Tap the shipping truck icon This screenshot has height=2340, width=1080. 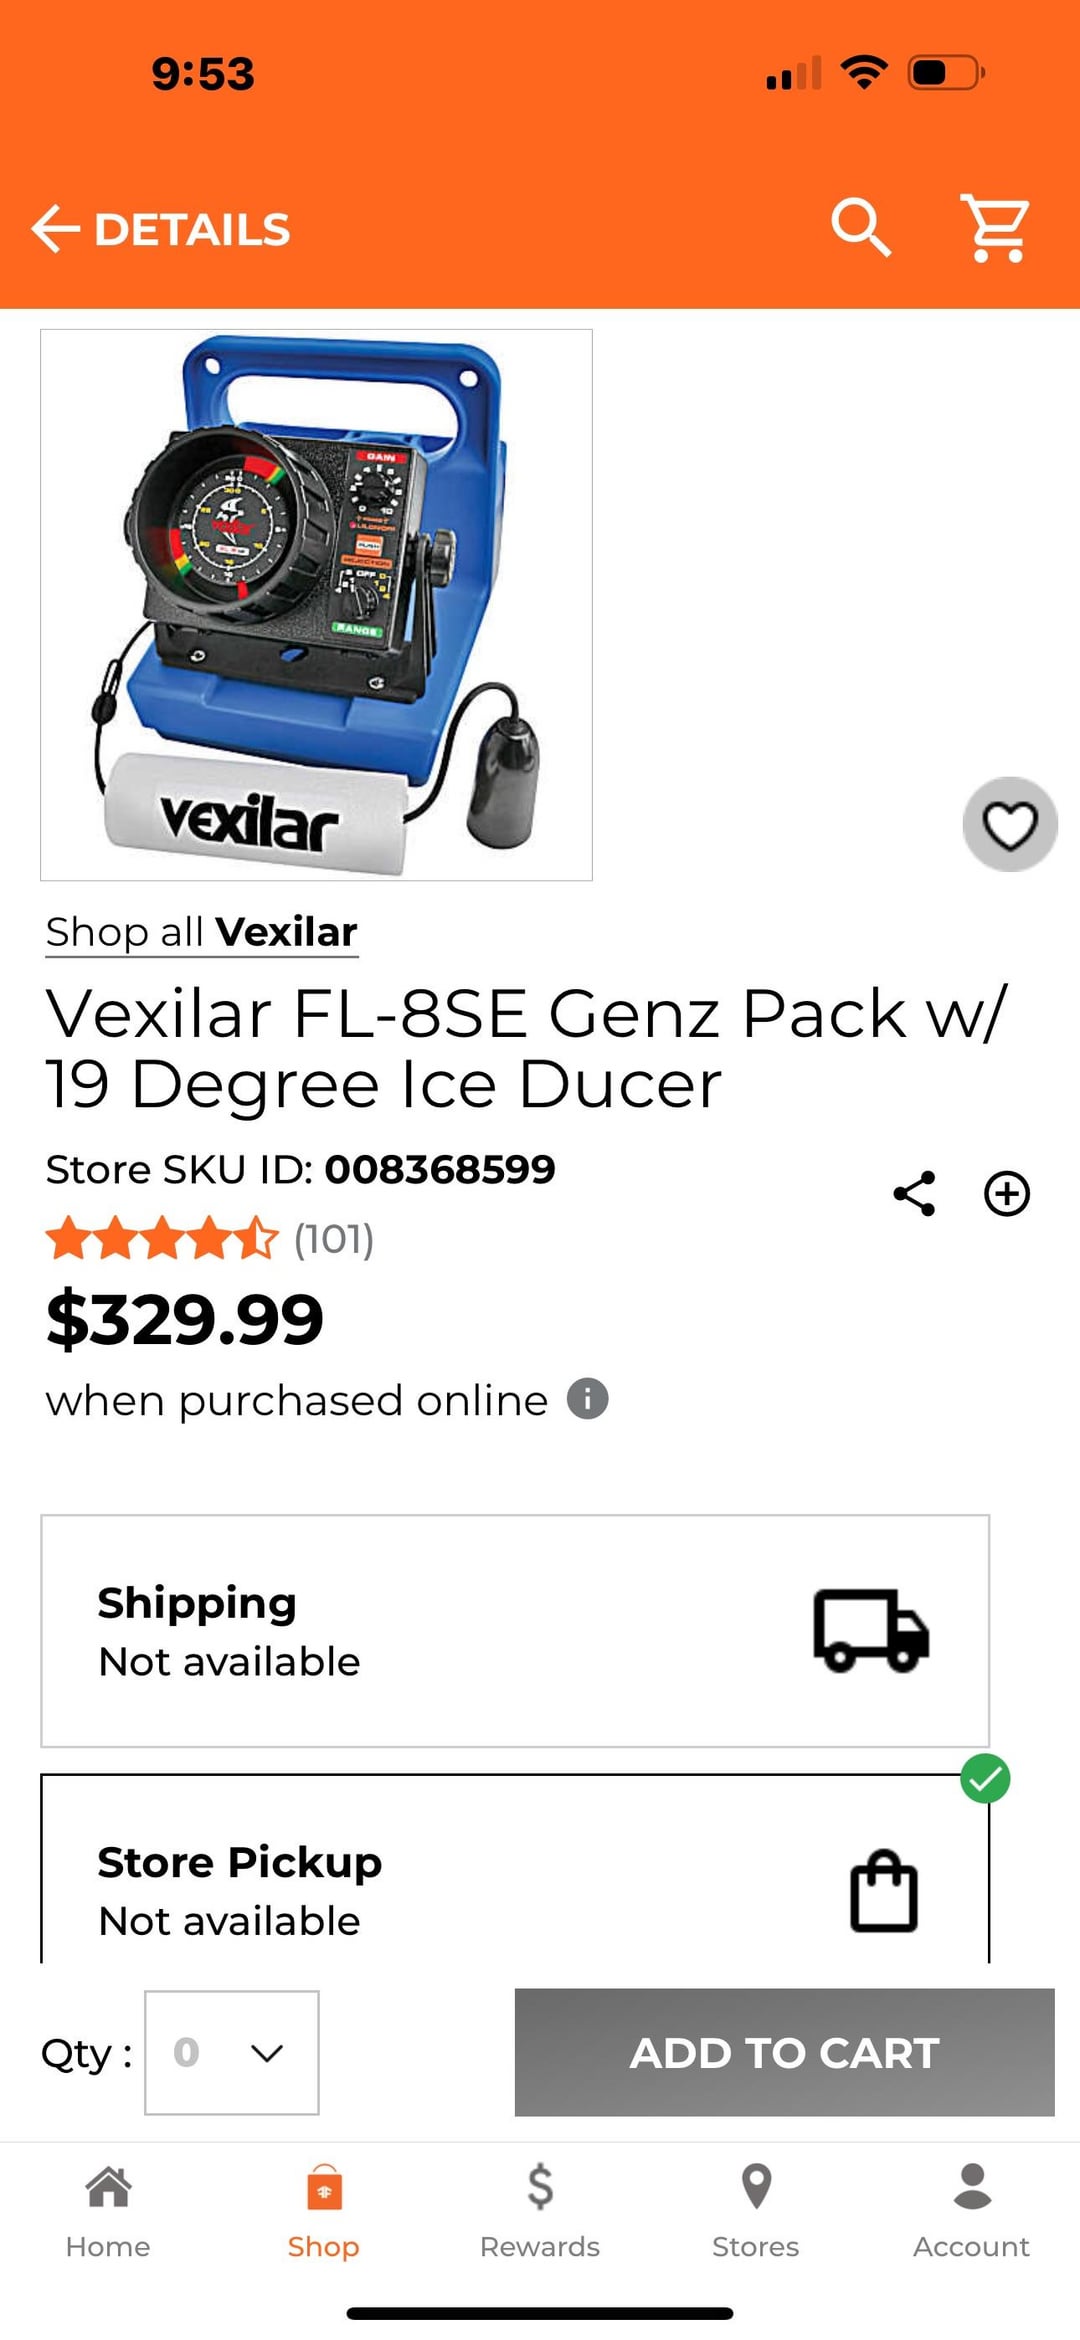871,1630
